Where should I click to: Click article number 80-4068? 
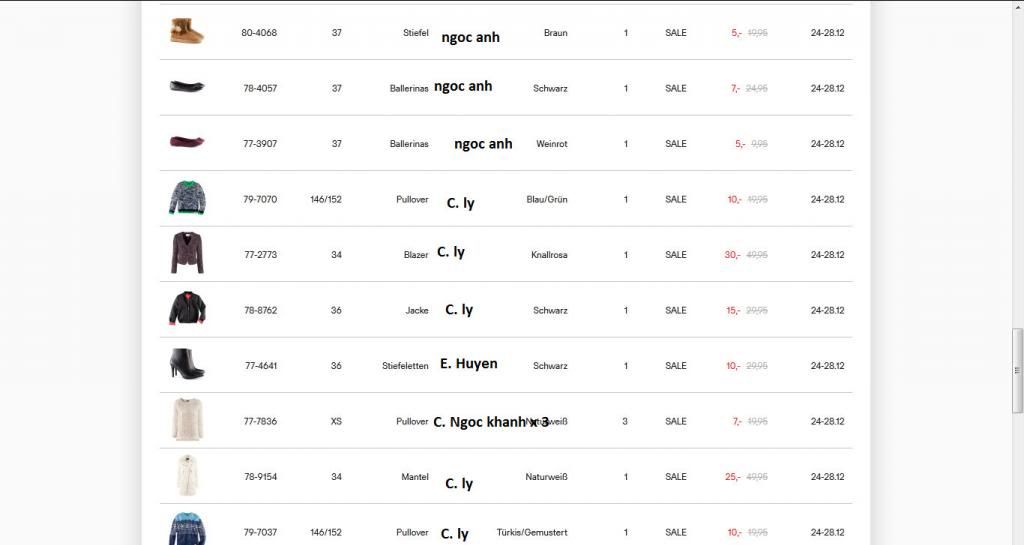pos(259,33)
